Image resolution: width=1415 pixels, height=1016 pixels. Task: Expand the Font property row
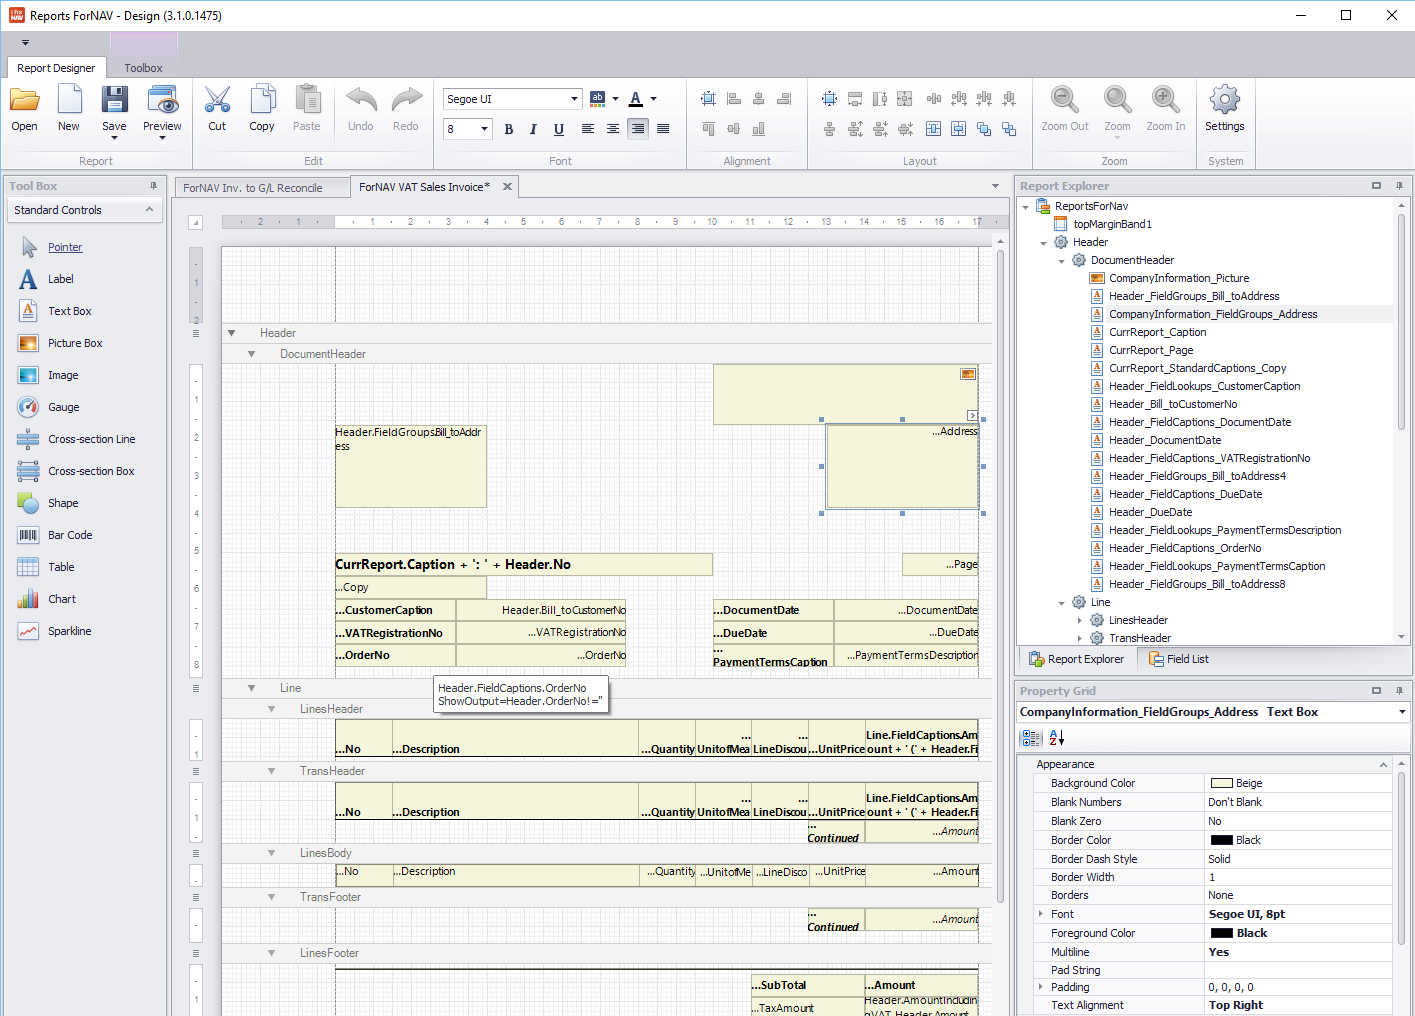click(1041, 914)
